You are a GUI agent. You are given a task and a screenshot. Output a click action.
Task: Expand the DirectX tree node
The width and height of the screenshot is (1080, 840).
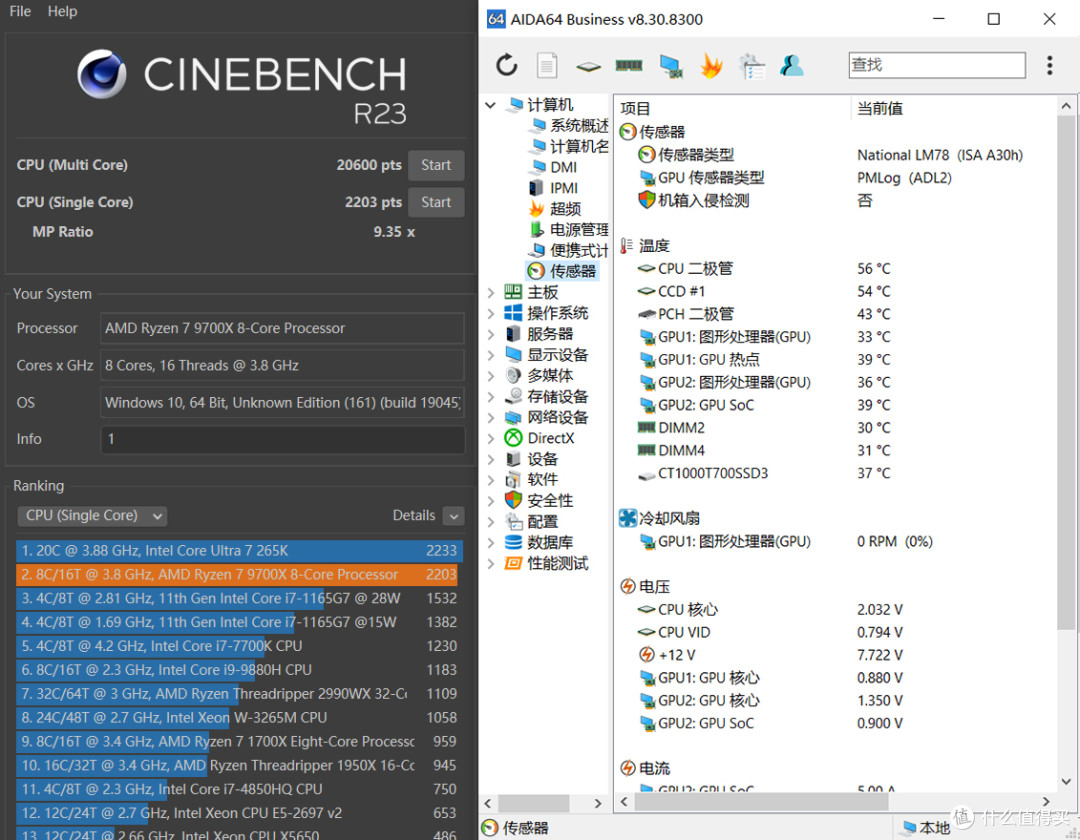coord(490,439)
